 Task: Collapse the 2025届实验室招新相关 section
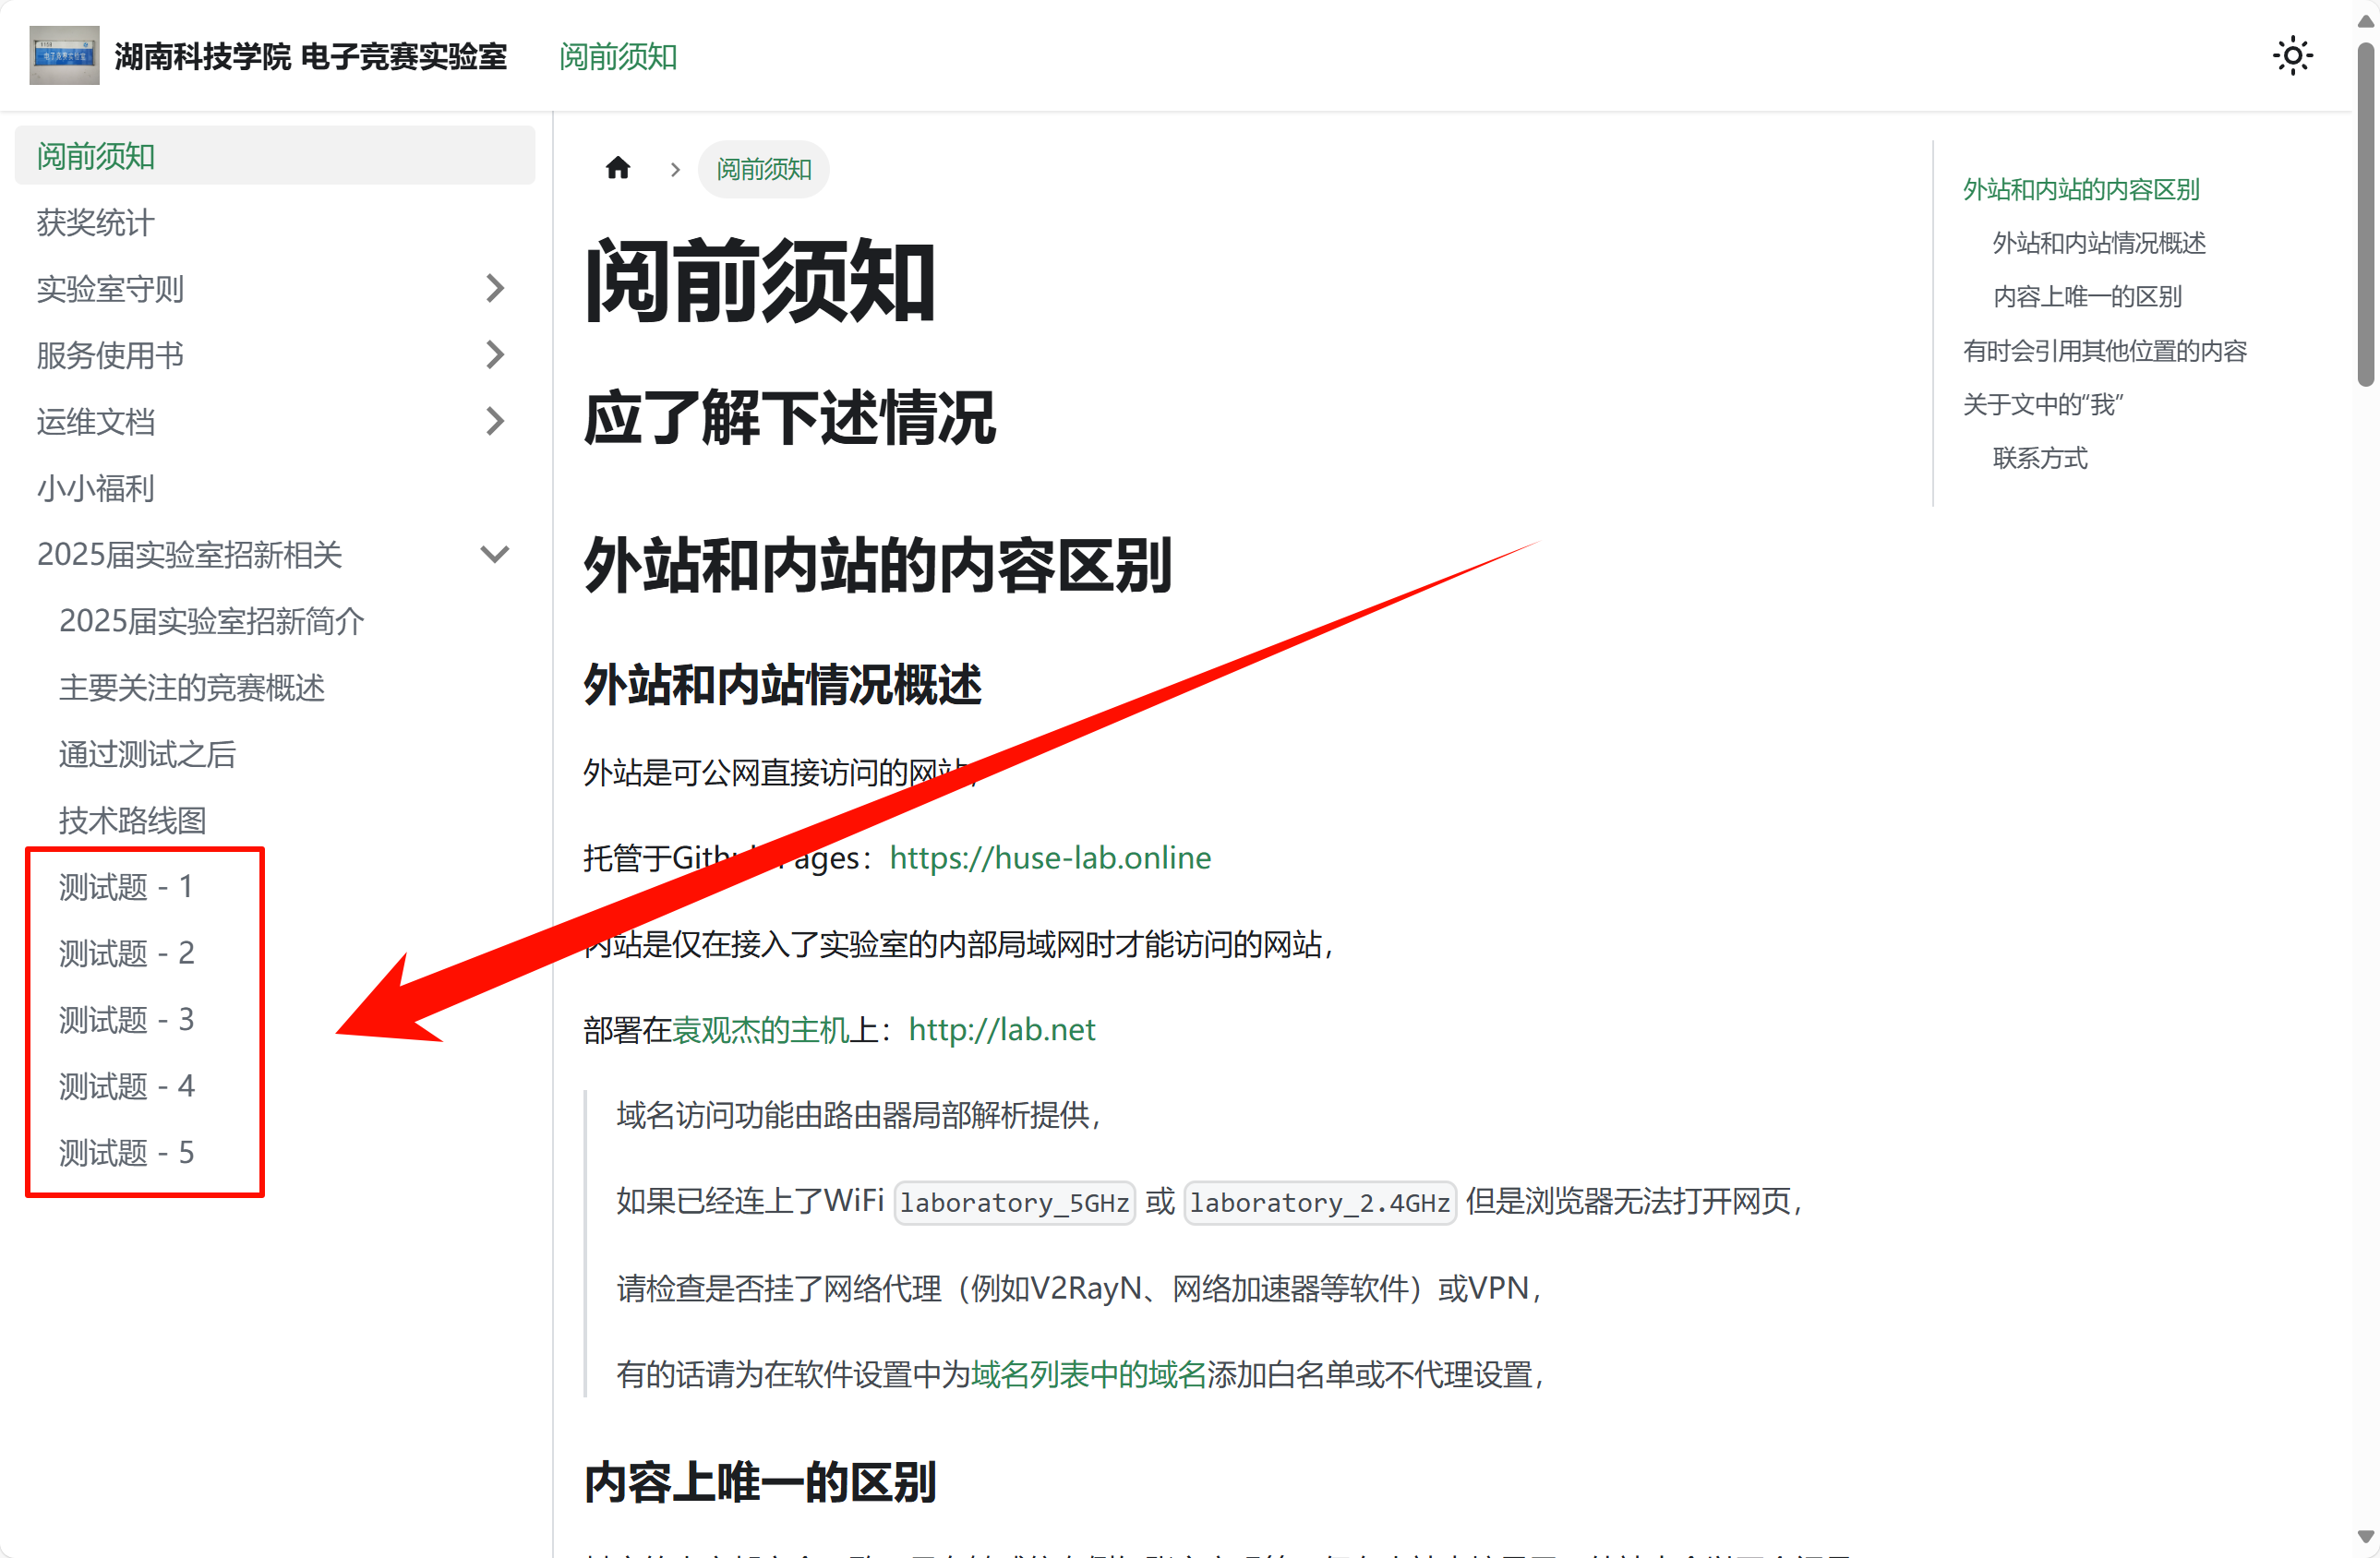(x=494, y=554)
